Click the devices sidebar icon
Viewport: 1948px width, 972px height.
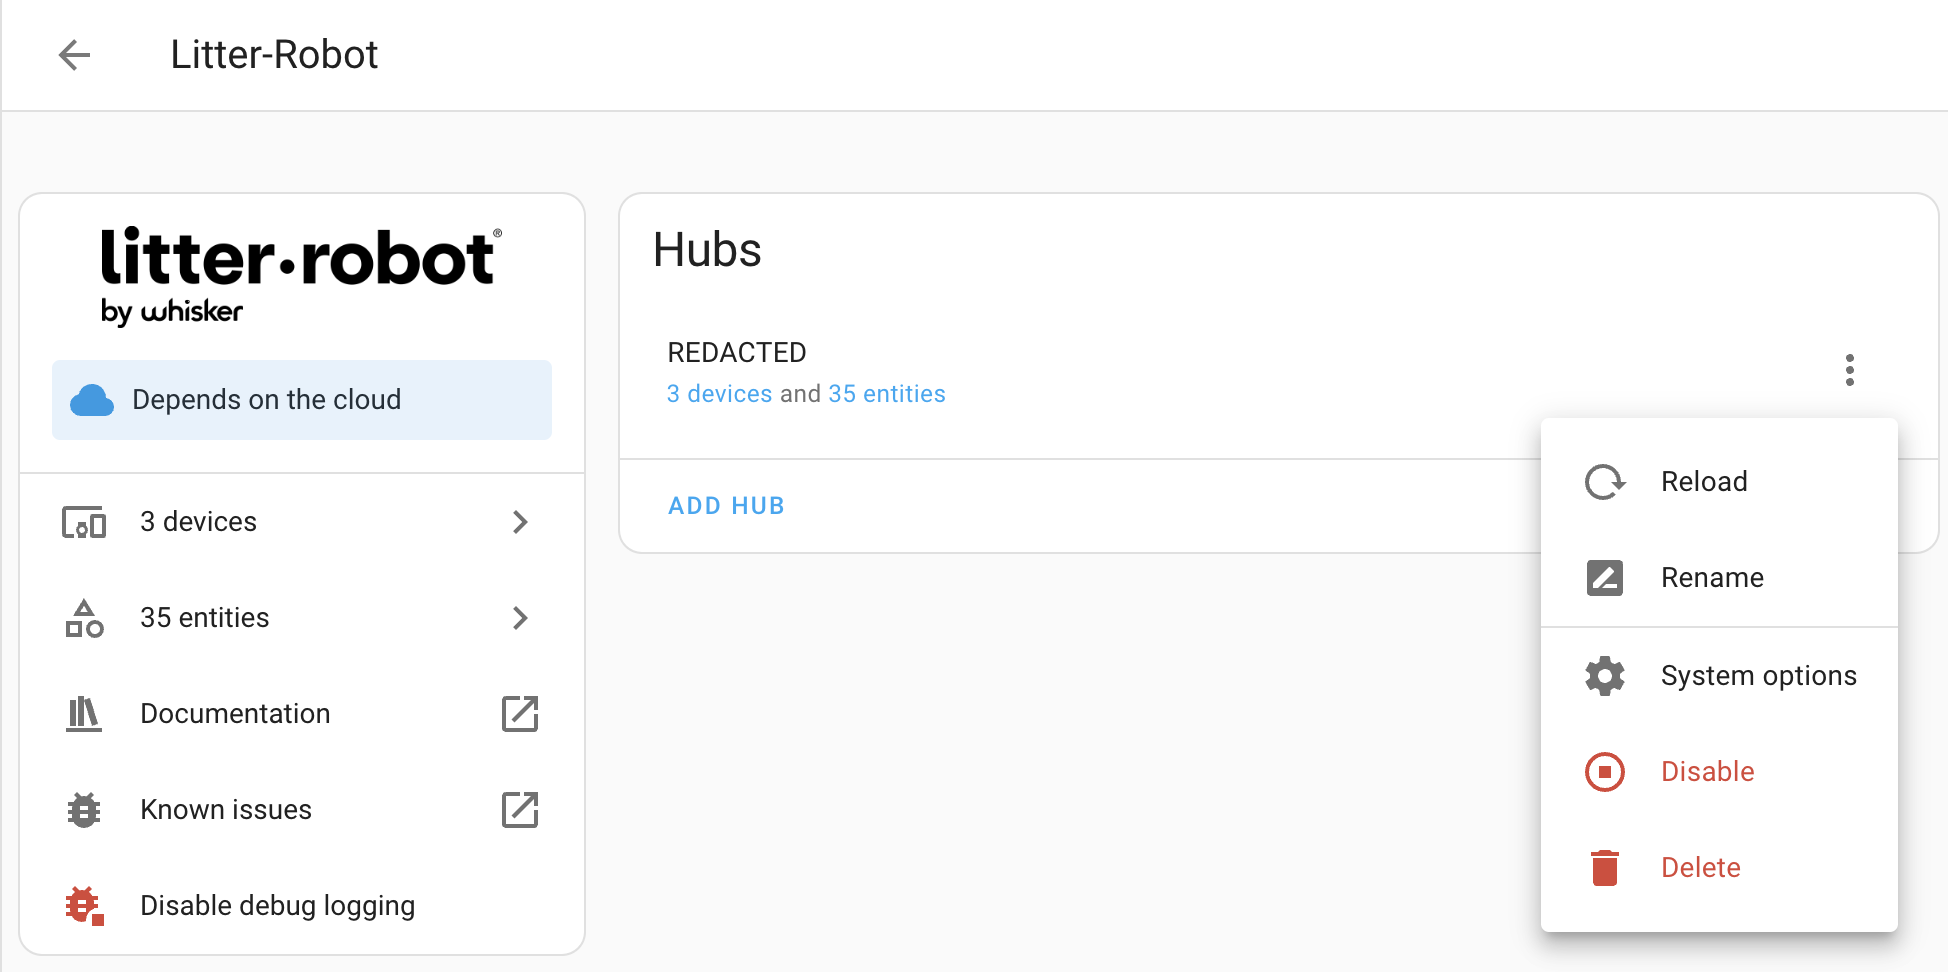[x=84, y=522]
